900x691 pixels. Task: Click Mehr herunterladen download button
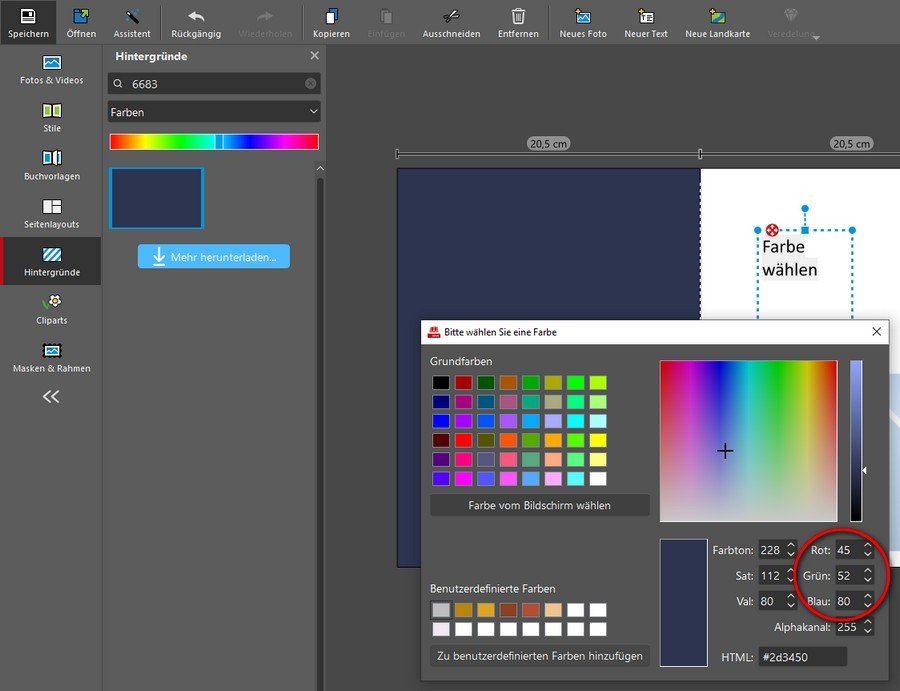(214, 257)
